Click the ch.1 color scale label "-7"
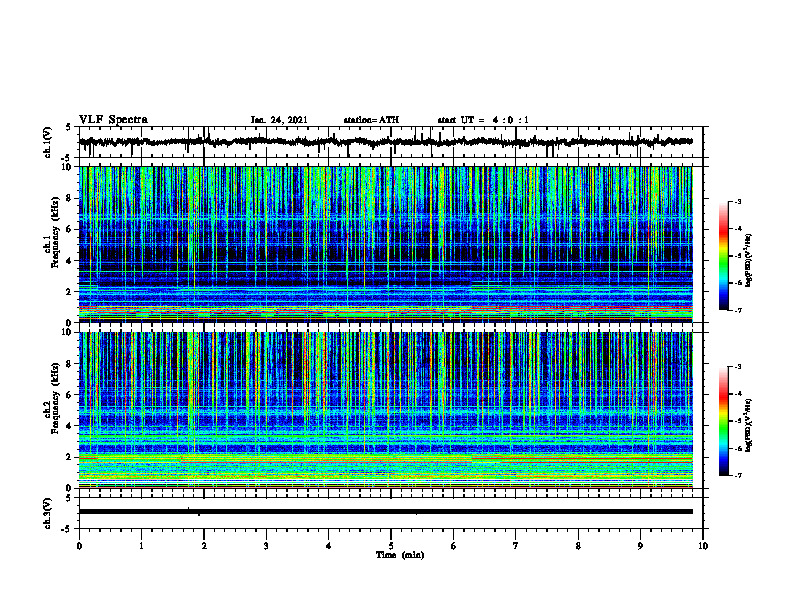792x612 pixels. pyautogui.click(x=737, y=310)
